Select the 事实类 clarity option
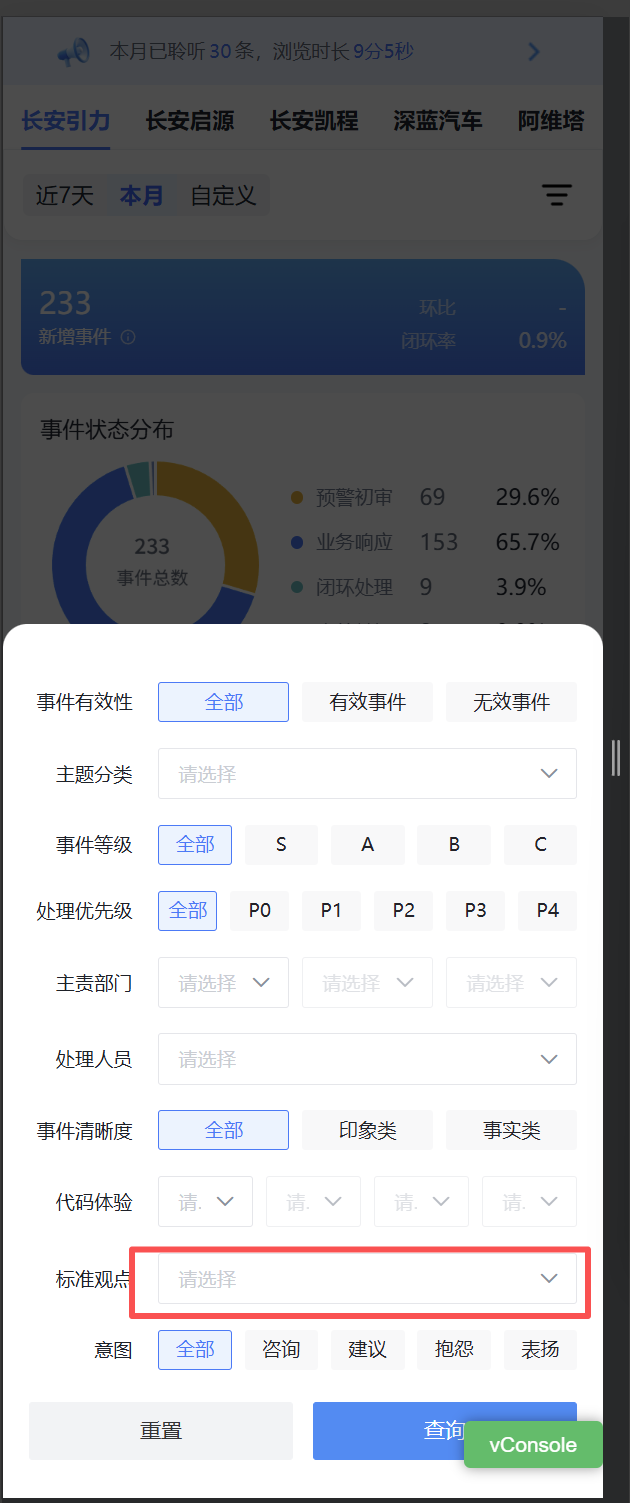Screen dimensions: 630x1503 click(511, 1130)
